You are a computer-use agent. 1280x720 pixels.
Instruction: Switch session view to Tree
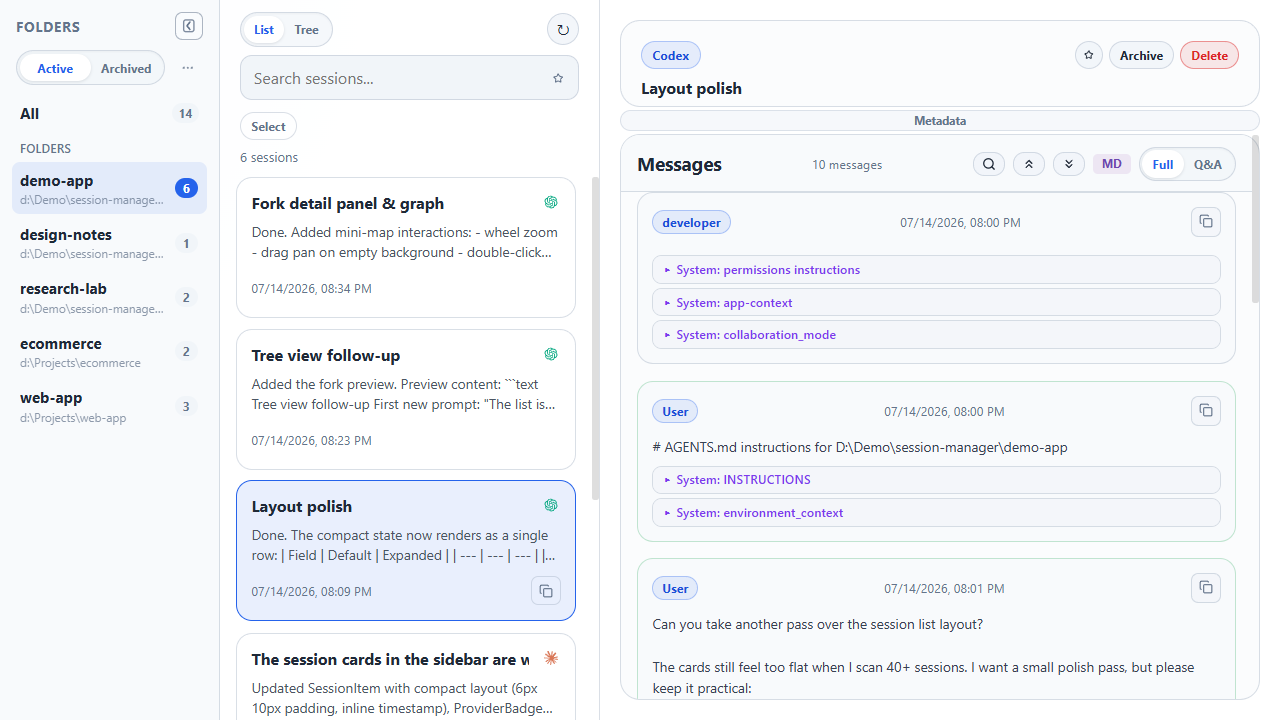click(307, 30)
